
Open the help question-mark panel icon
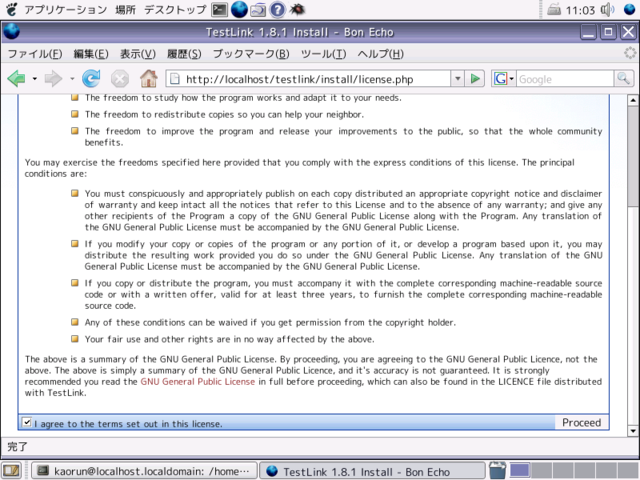pyautogui.click(x=278, y=9)
